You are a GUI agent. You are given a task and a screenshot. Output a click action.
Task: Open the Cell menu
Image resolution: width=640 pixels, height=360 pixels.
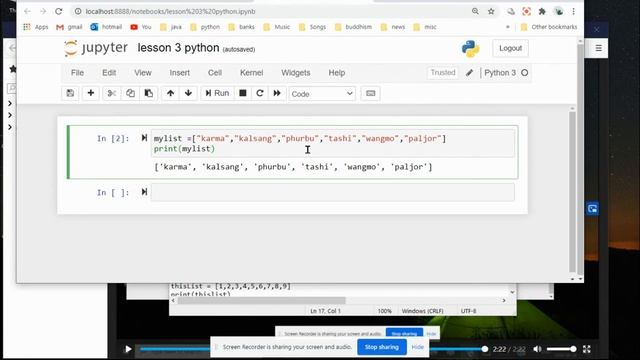coord(215,73)
